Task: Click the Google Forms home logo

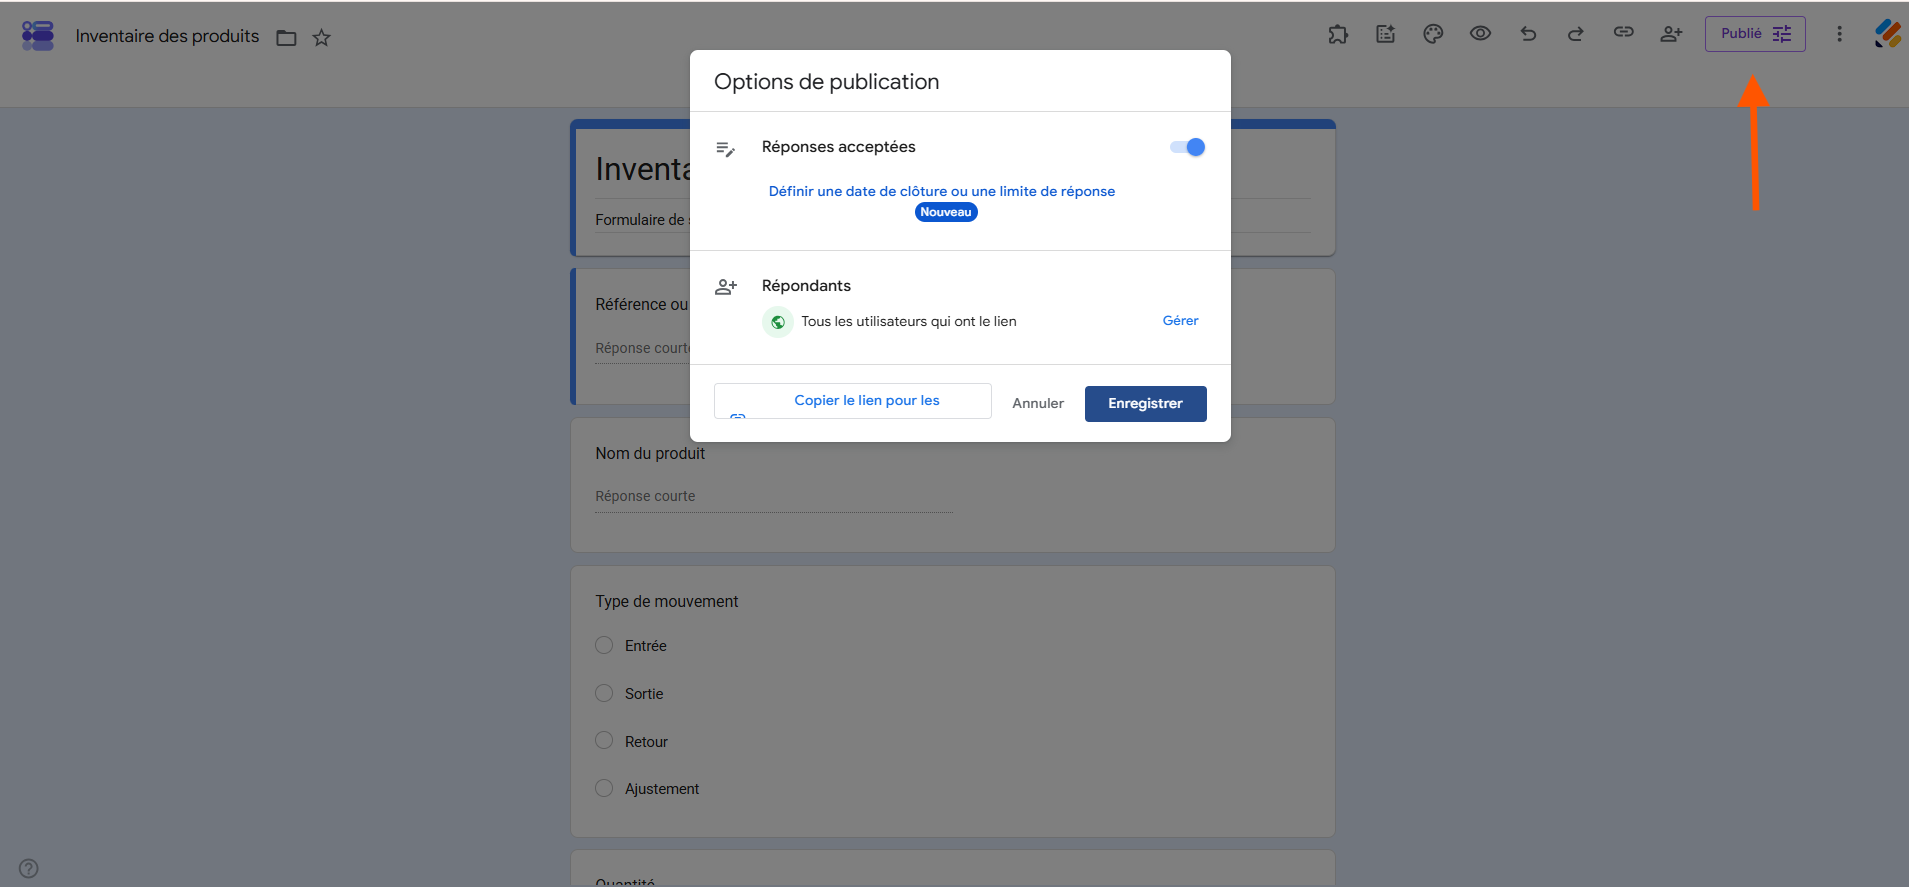Action: [38, 36]
